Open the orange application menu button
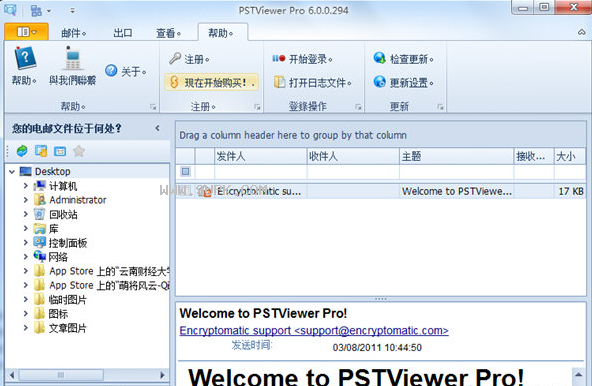This screenshot has width=592, height=386. point(26,32)
